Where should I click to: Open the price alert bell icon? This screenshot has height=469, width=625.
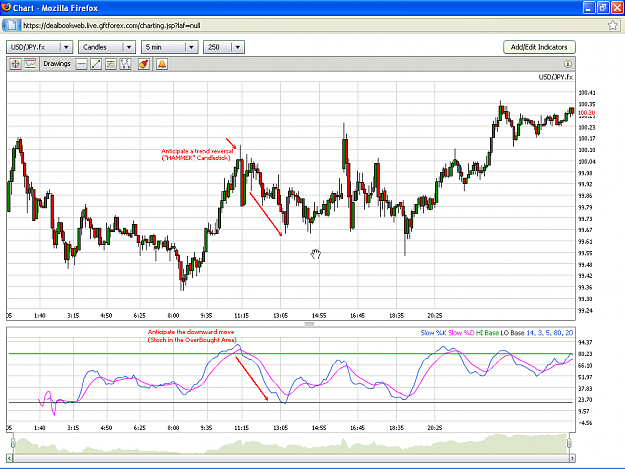[x=162, y=64]
